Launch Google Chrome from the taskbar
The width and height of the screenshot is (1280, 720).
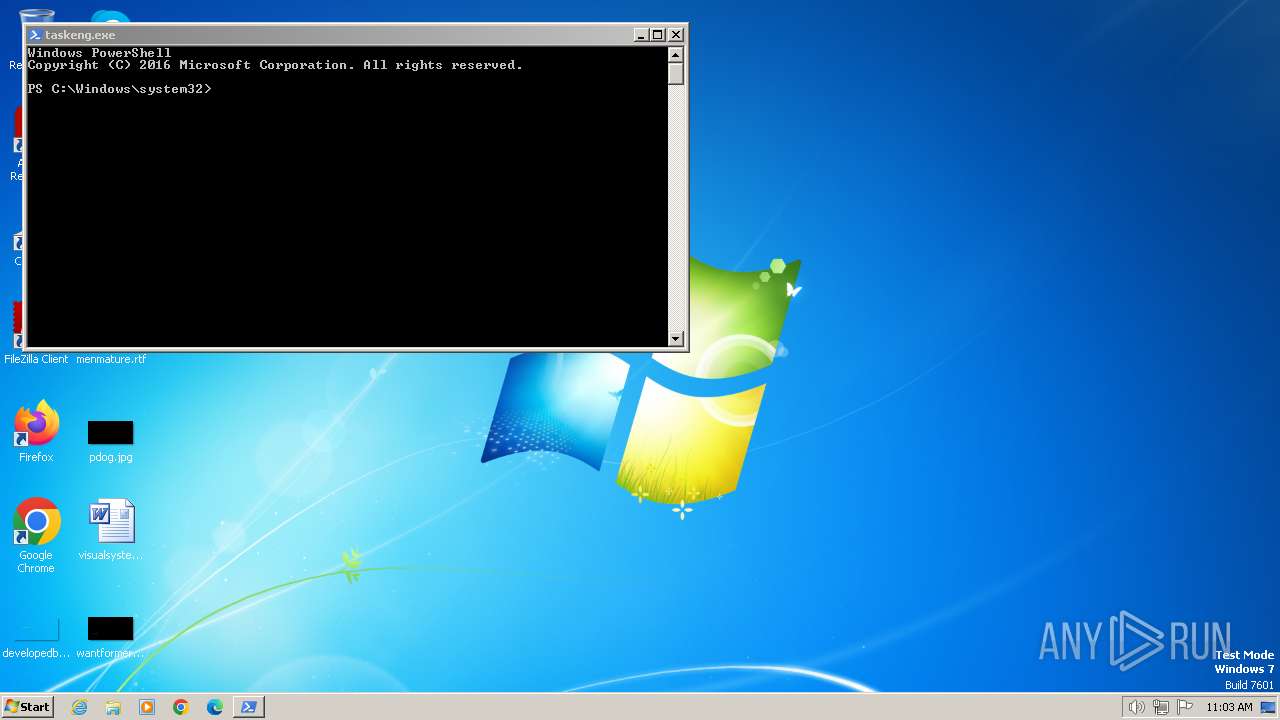click(181, 707)
